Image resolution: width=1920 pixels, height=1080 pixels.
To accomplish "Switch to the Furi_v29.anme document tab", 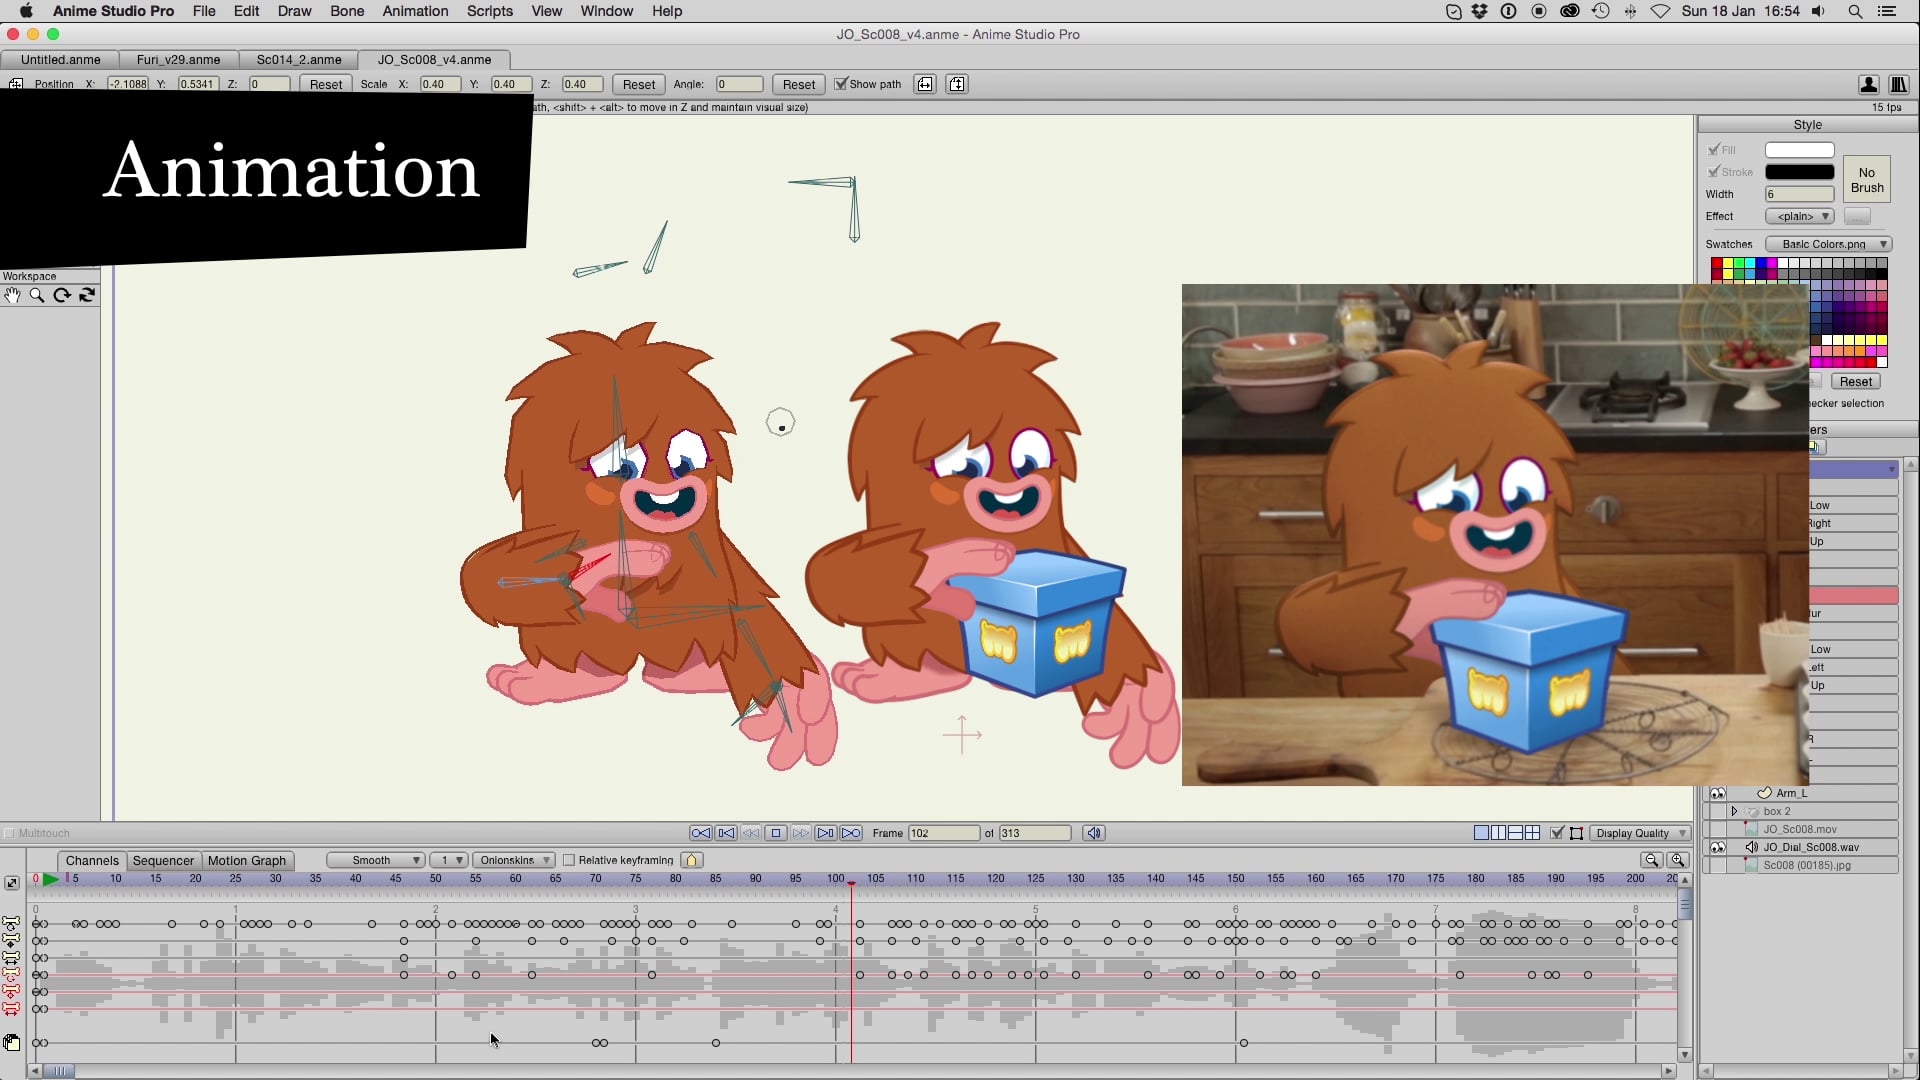I will point(178,59).
